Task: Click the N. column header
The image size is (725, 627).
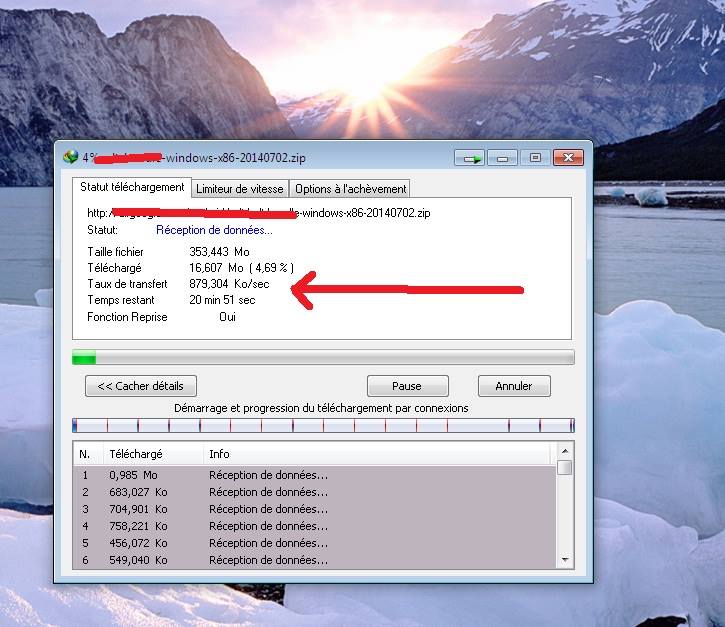Action: pyautogui.click(x=87, y=454)
